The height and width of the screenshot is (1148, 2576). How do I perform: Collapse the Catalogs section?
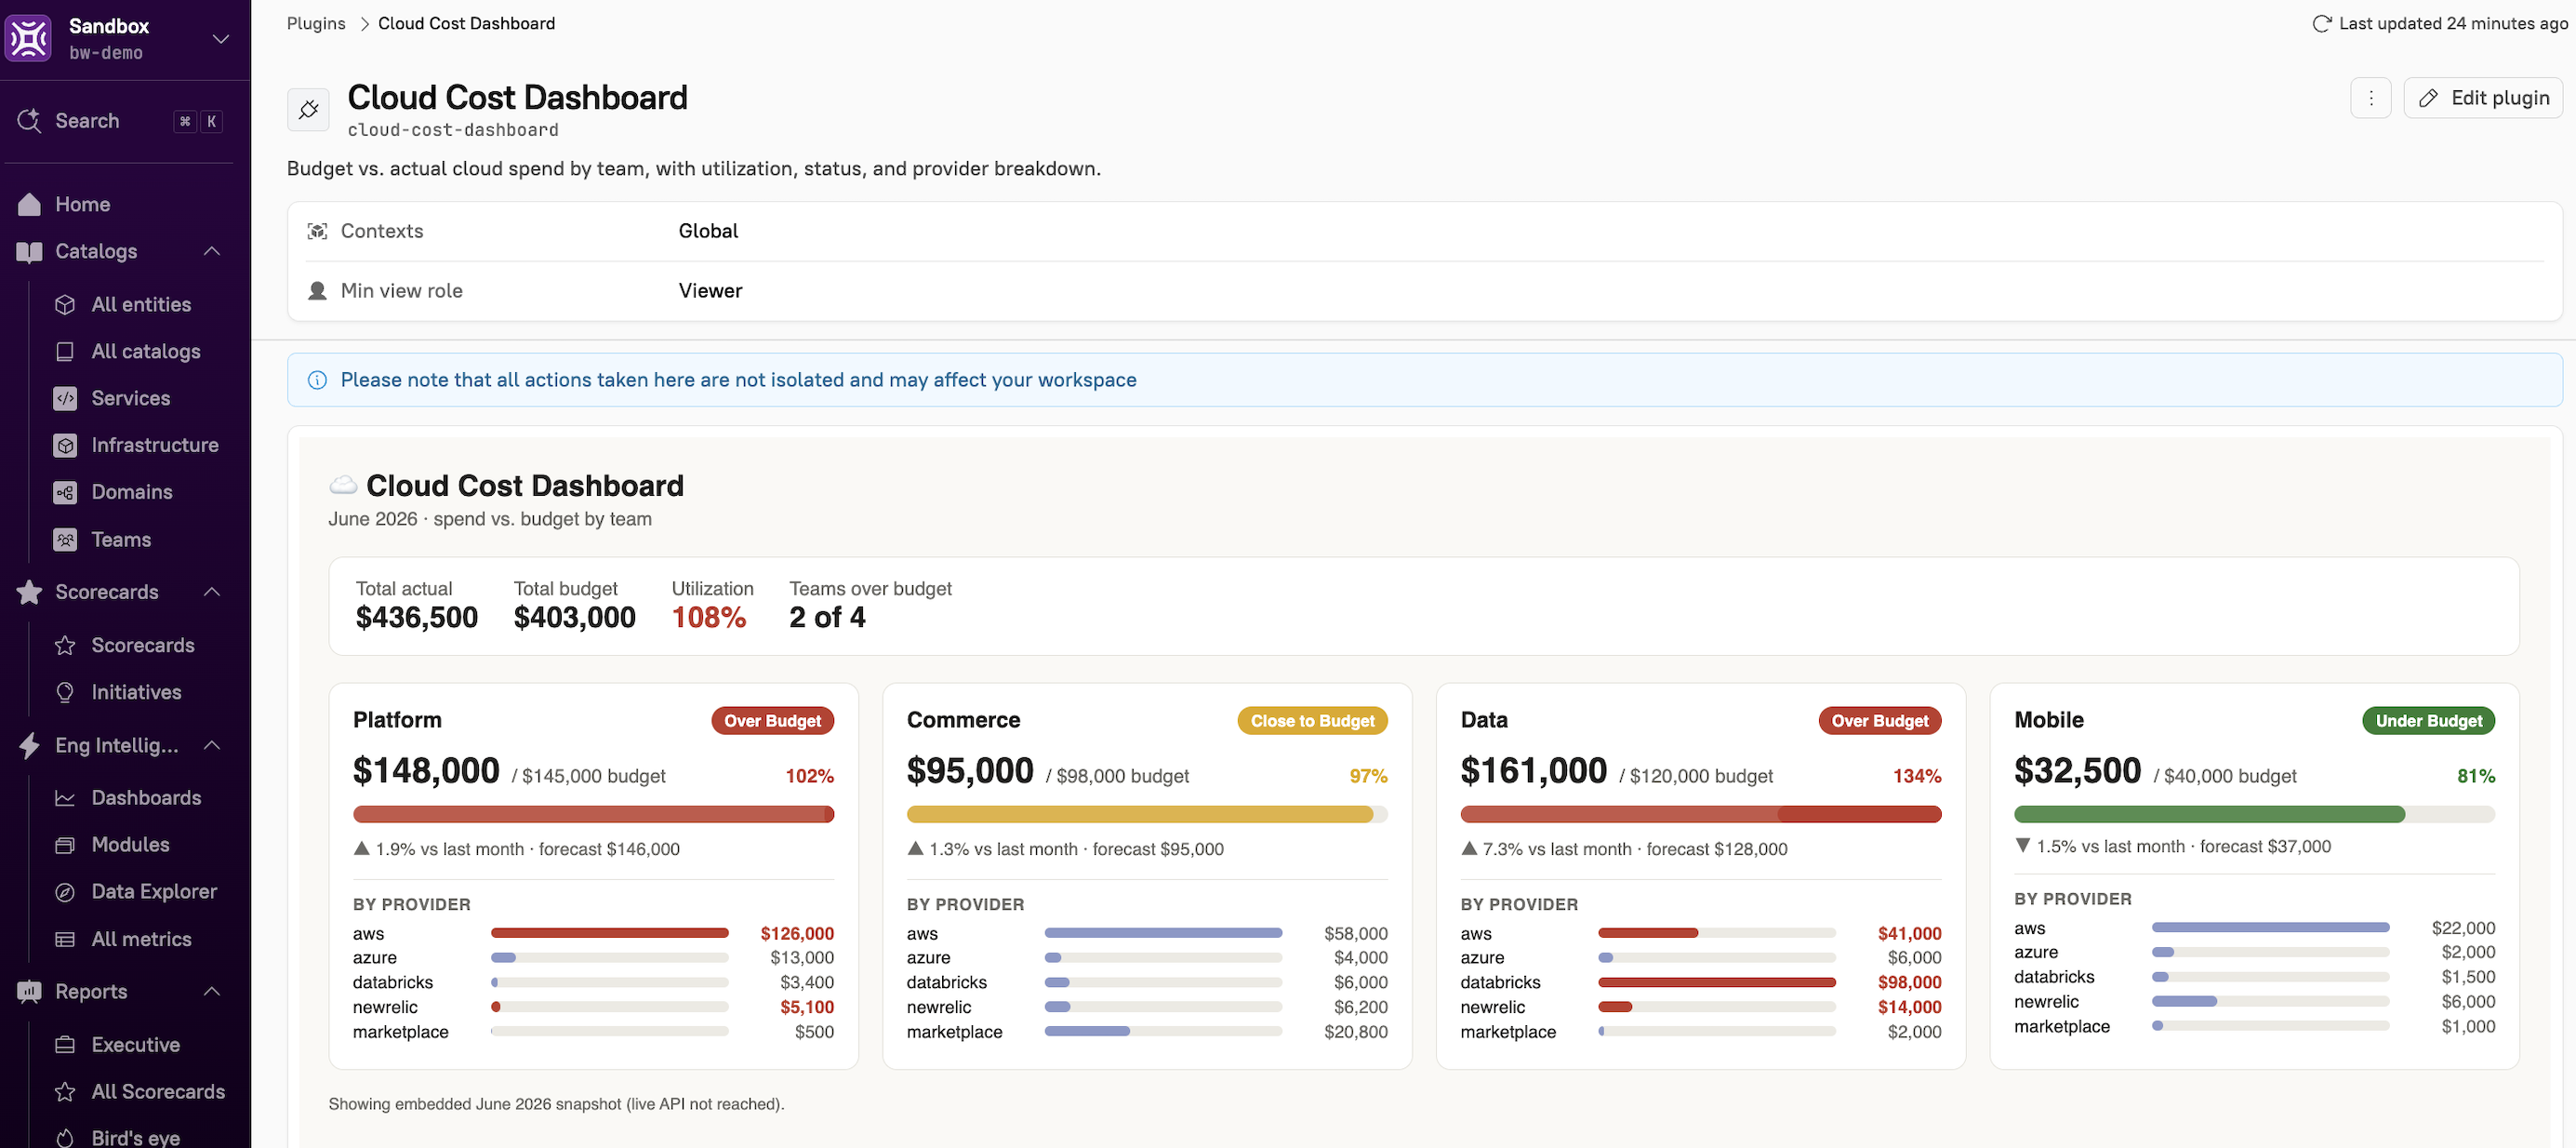[212, 251]
